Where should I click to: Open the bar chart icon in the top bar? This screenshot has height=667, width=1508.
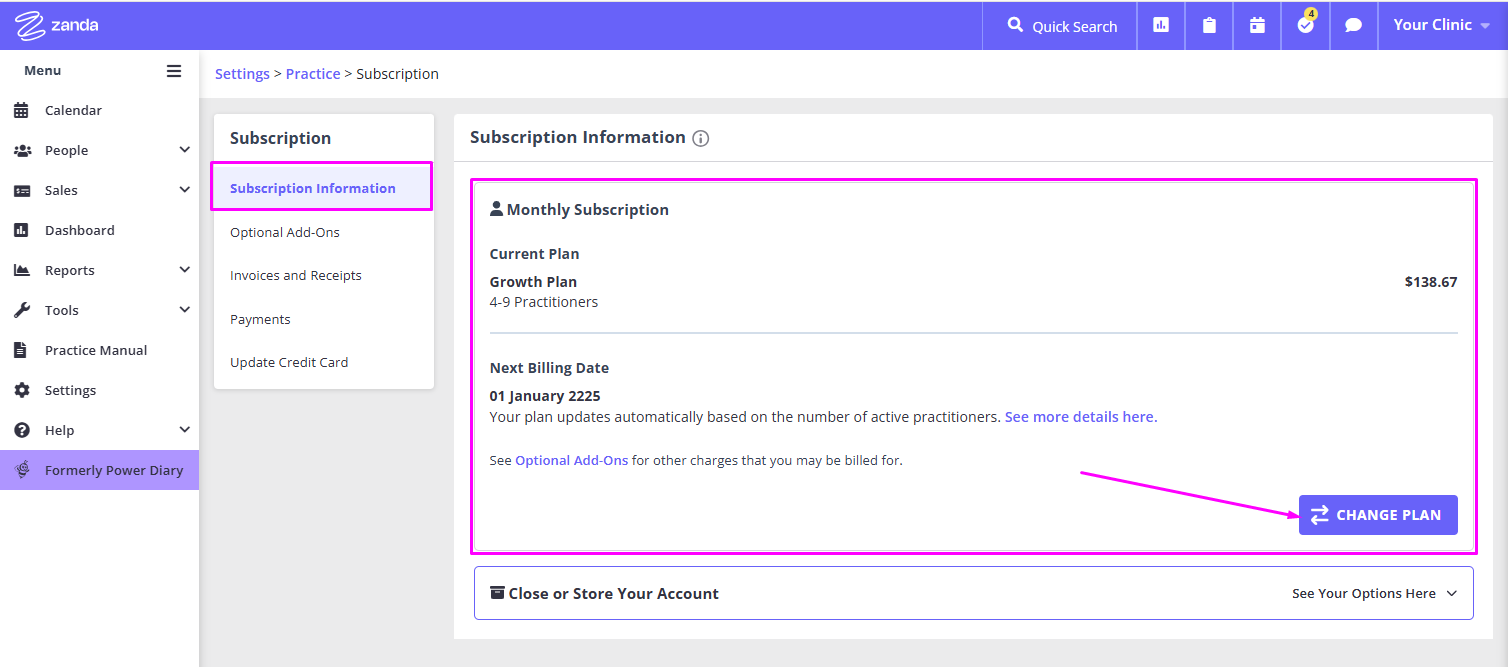pyautogui.click(x=1160, y=25)
